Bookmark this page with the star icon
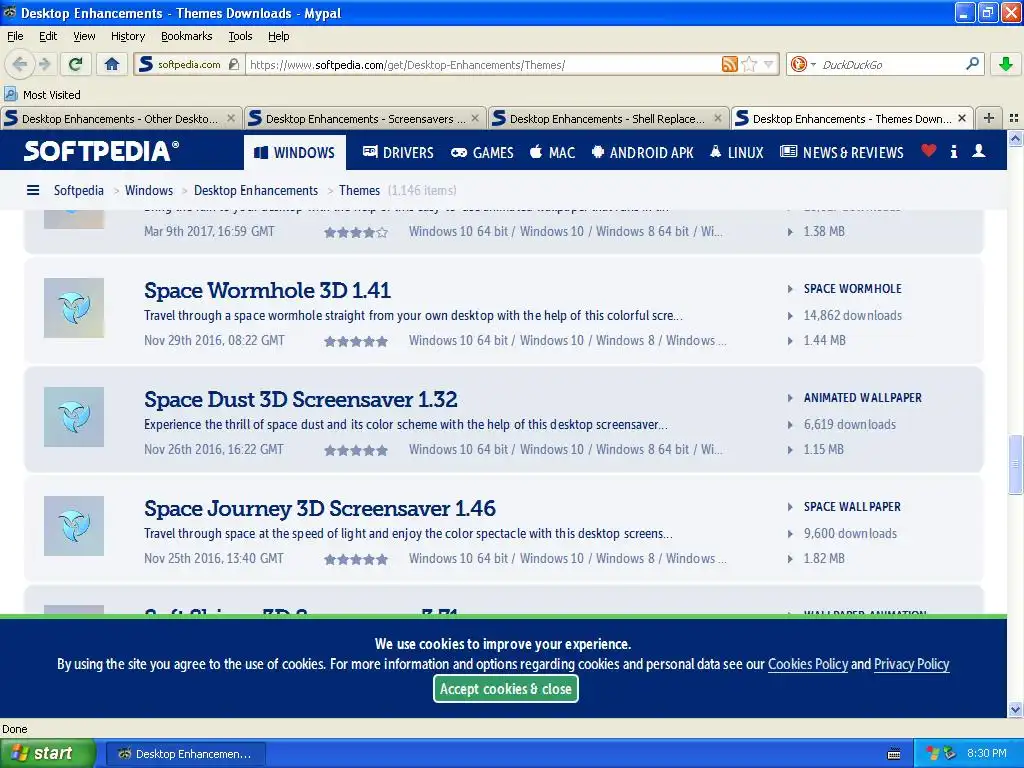This screenshot has height=768, width=1024. click(749, 64)
